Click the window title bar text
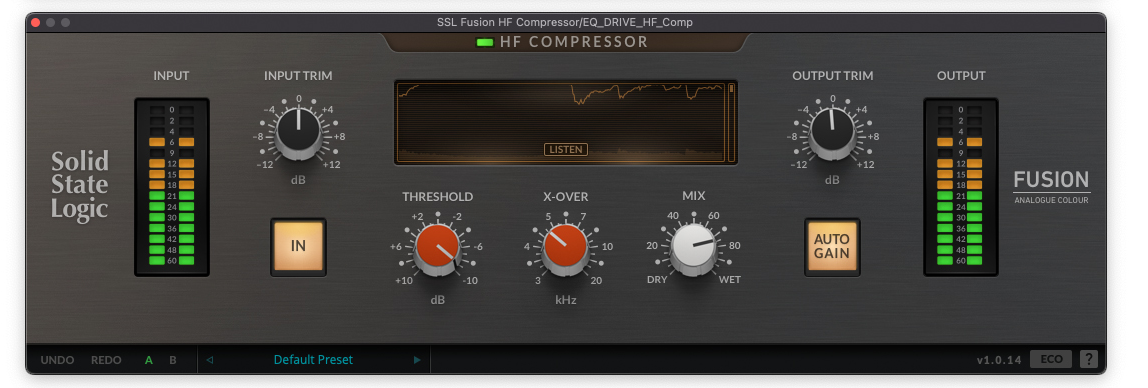The image size is (1148, 388). pyautogui.click(x=564, y=22)
